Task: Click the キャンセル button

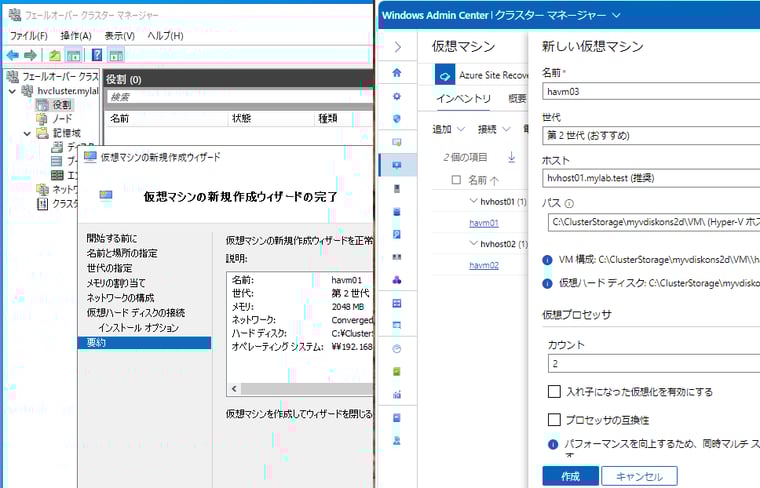Action: [639, 476]
